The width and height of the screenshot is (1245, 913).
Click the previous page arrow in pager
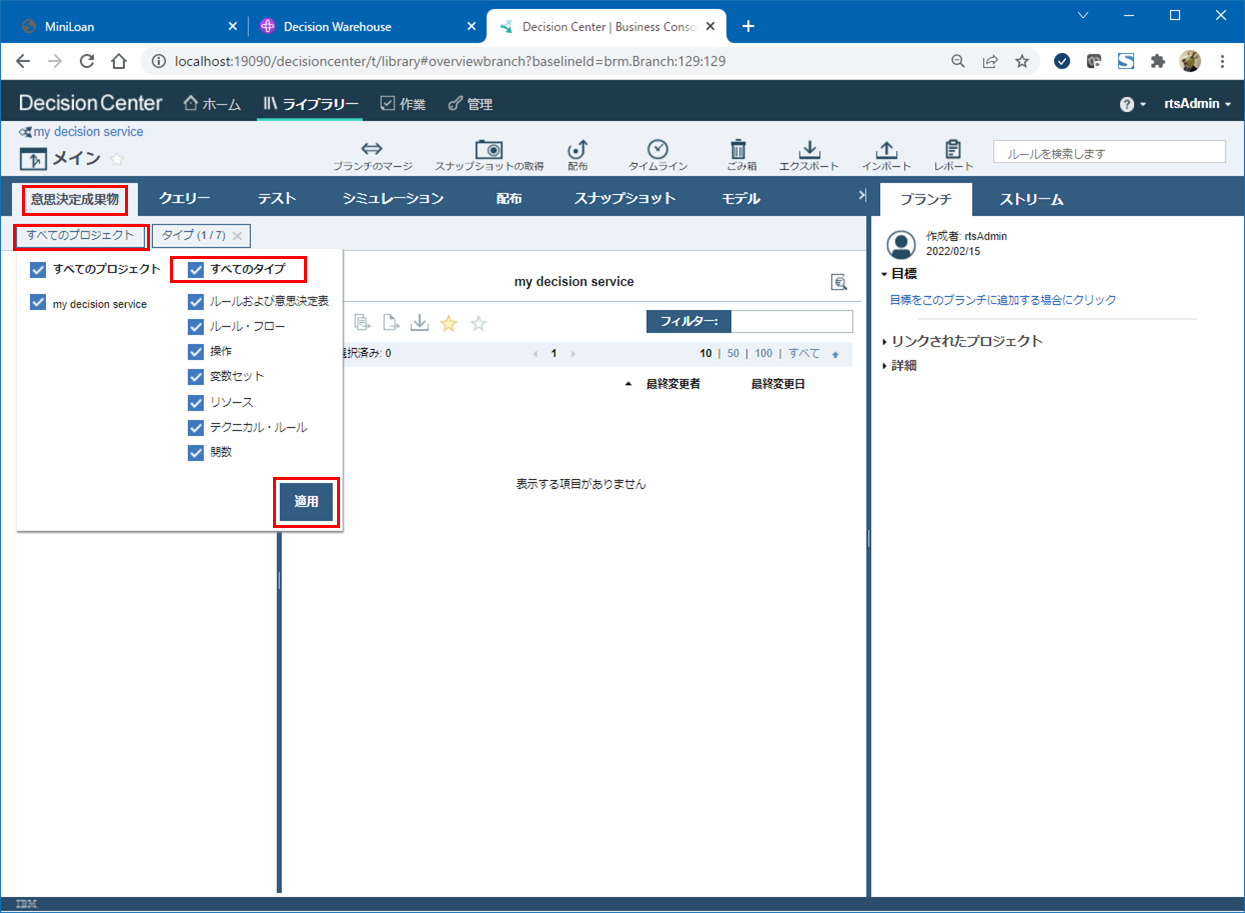point(536,354)
